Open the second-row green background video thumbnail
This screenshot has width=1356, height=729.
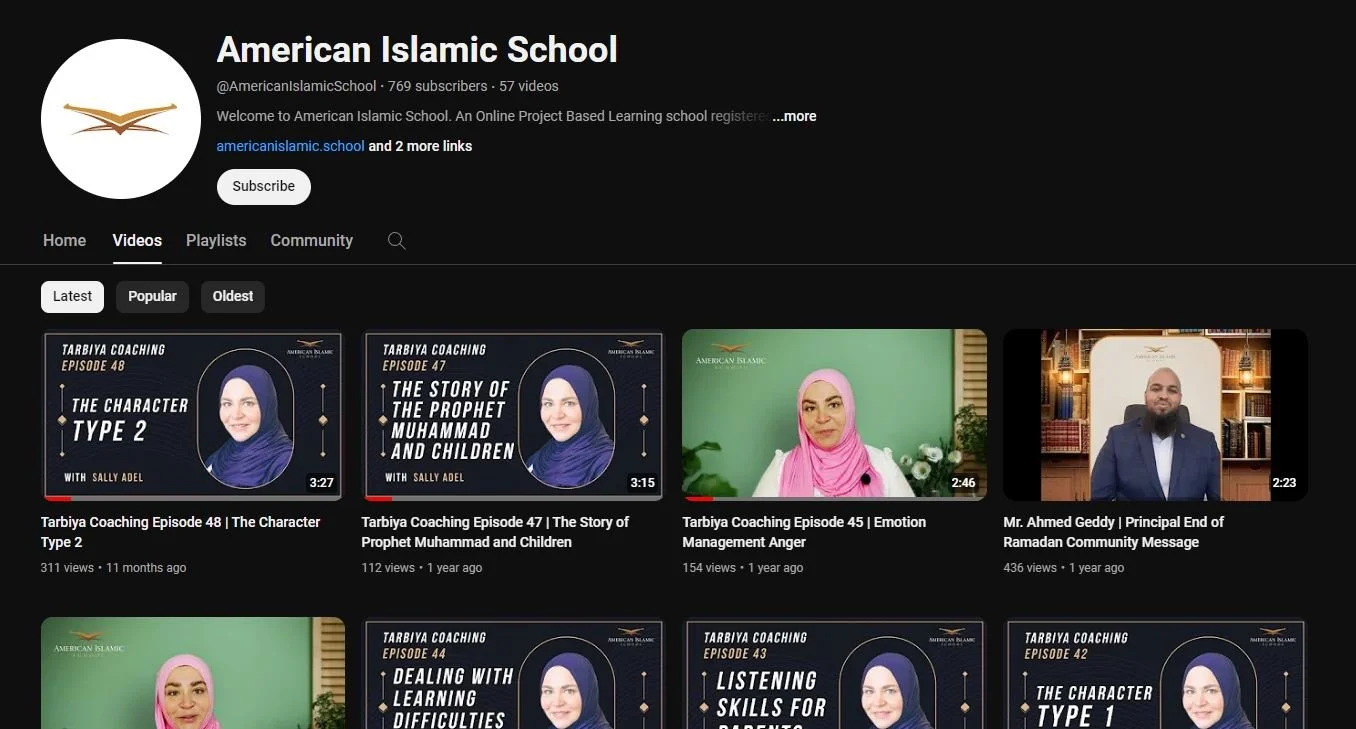(193, 673)
